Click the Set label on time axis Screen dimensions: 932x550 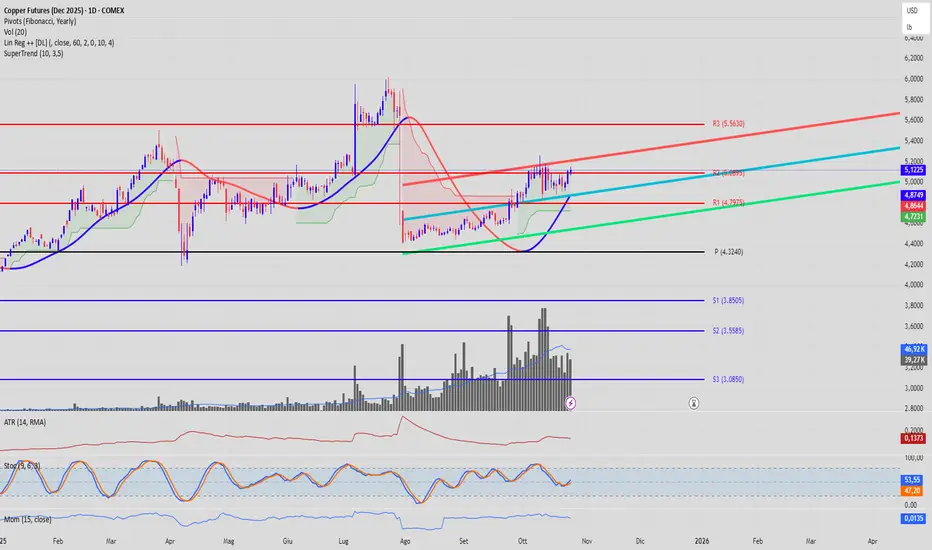point(464,541)
